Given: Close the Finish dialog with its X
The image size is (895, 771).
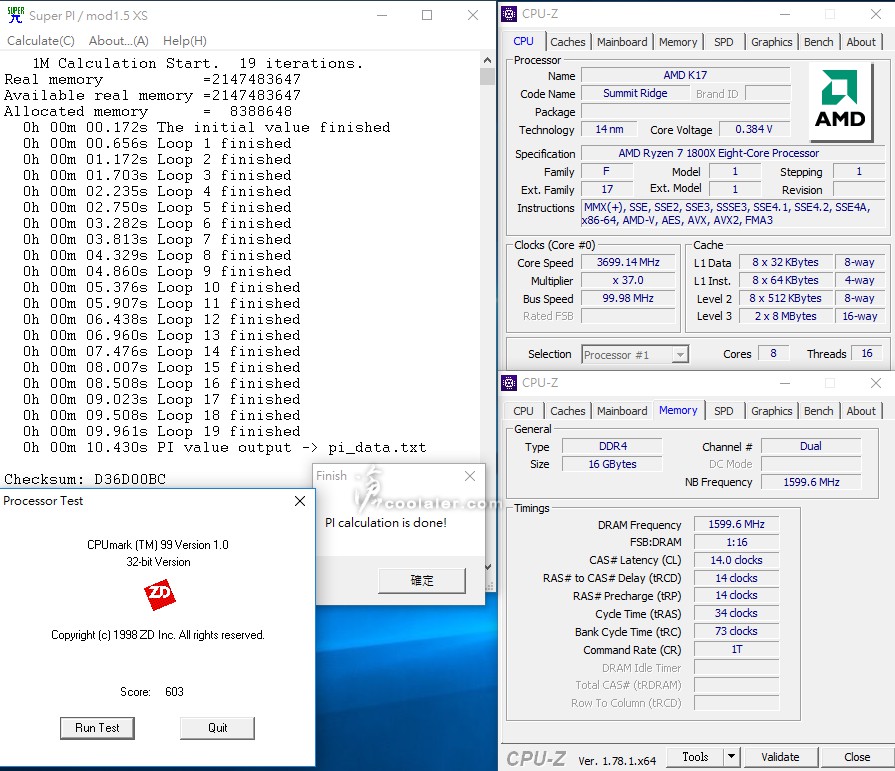Looking at the screenshot, I should [470, 476].
